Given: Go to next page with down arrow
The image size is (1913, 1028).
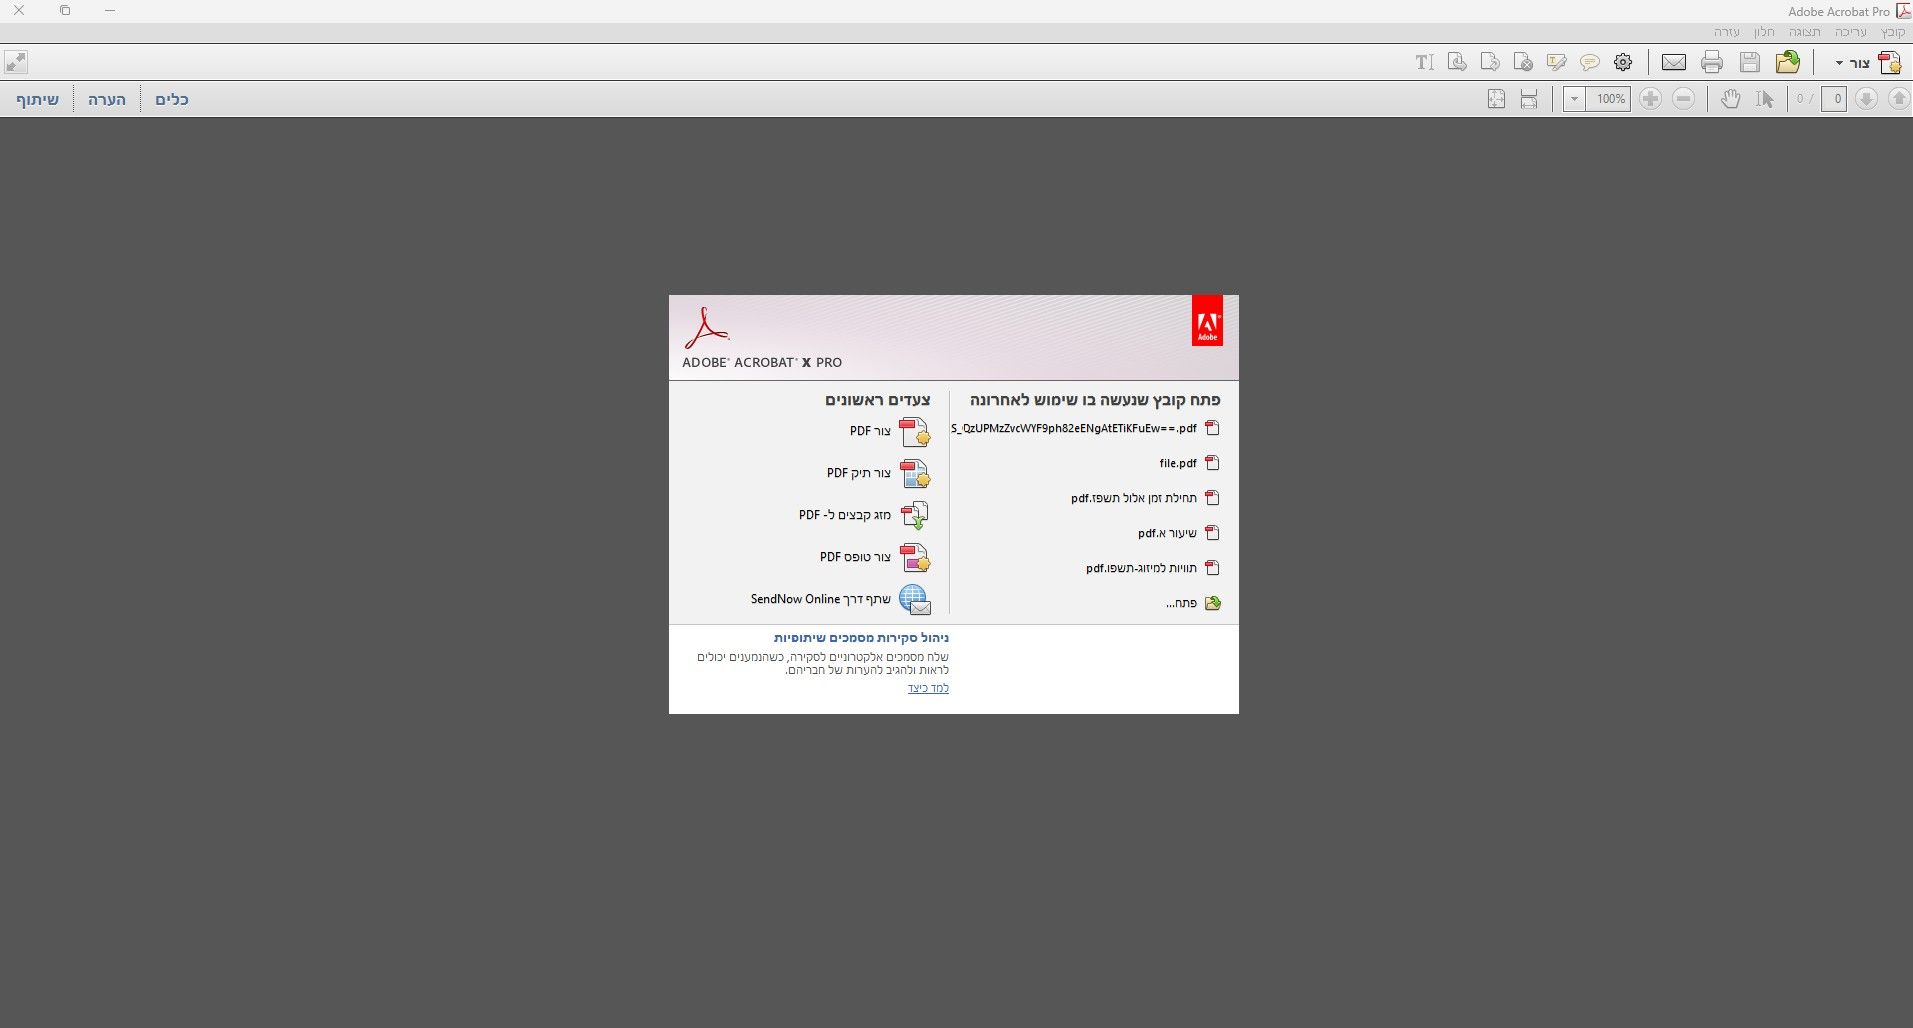Looking at the screenshot, I should point(1866,99).
